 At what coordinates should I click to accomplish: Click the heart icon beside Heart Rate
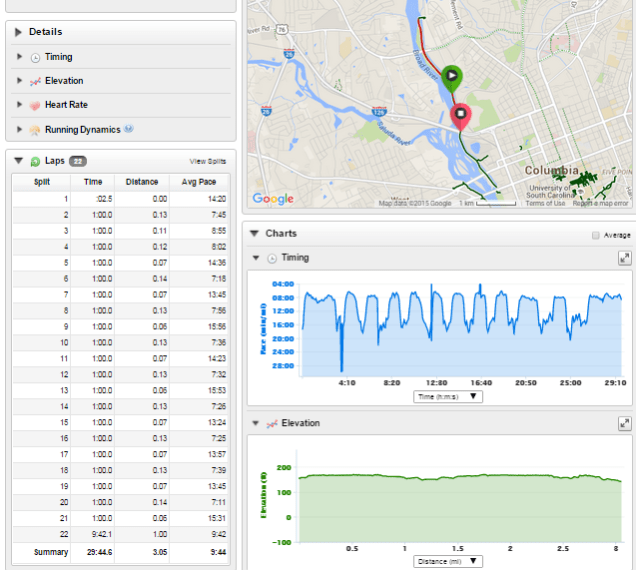tap(35, 105)
